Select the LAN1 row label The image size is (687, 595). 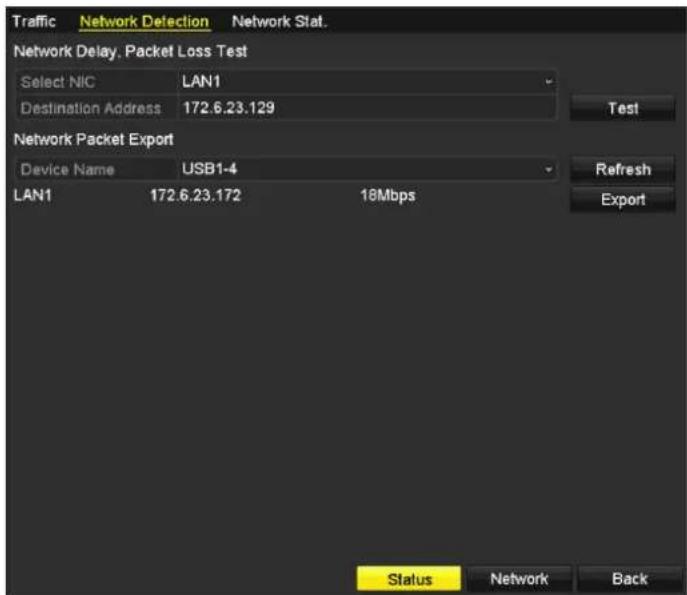tap(33, 195)
